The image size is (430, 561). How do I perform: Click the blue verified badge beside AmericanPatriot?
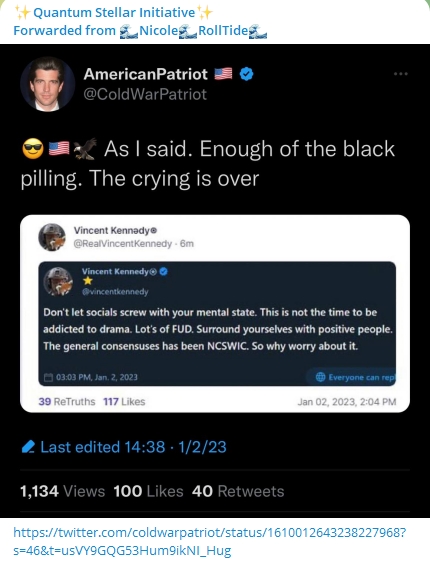tap(246, 74)
